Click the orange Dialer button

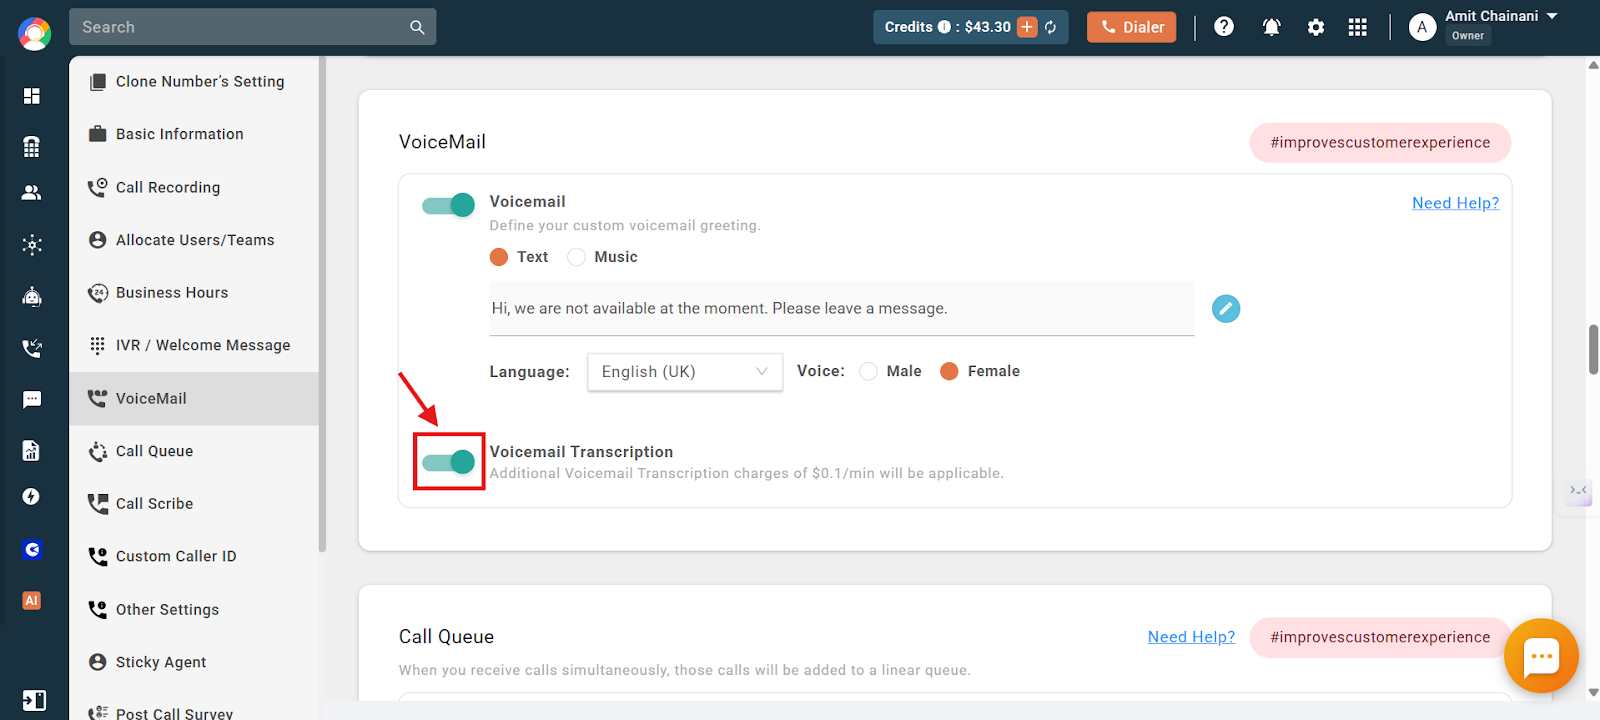[x=1132, y=27]
